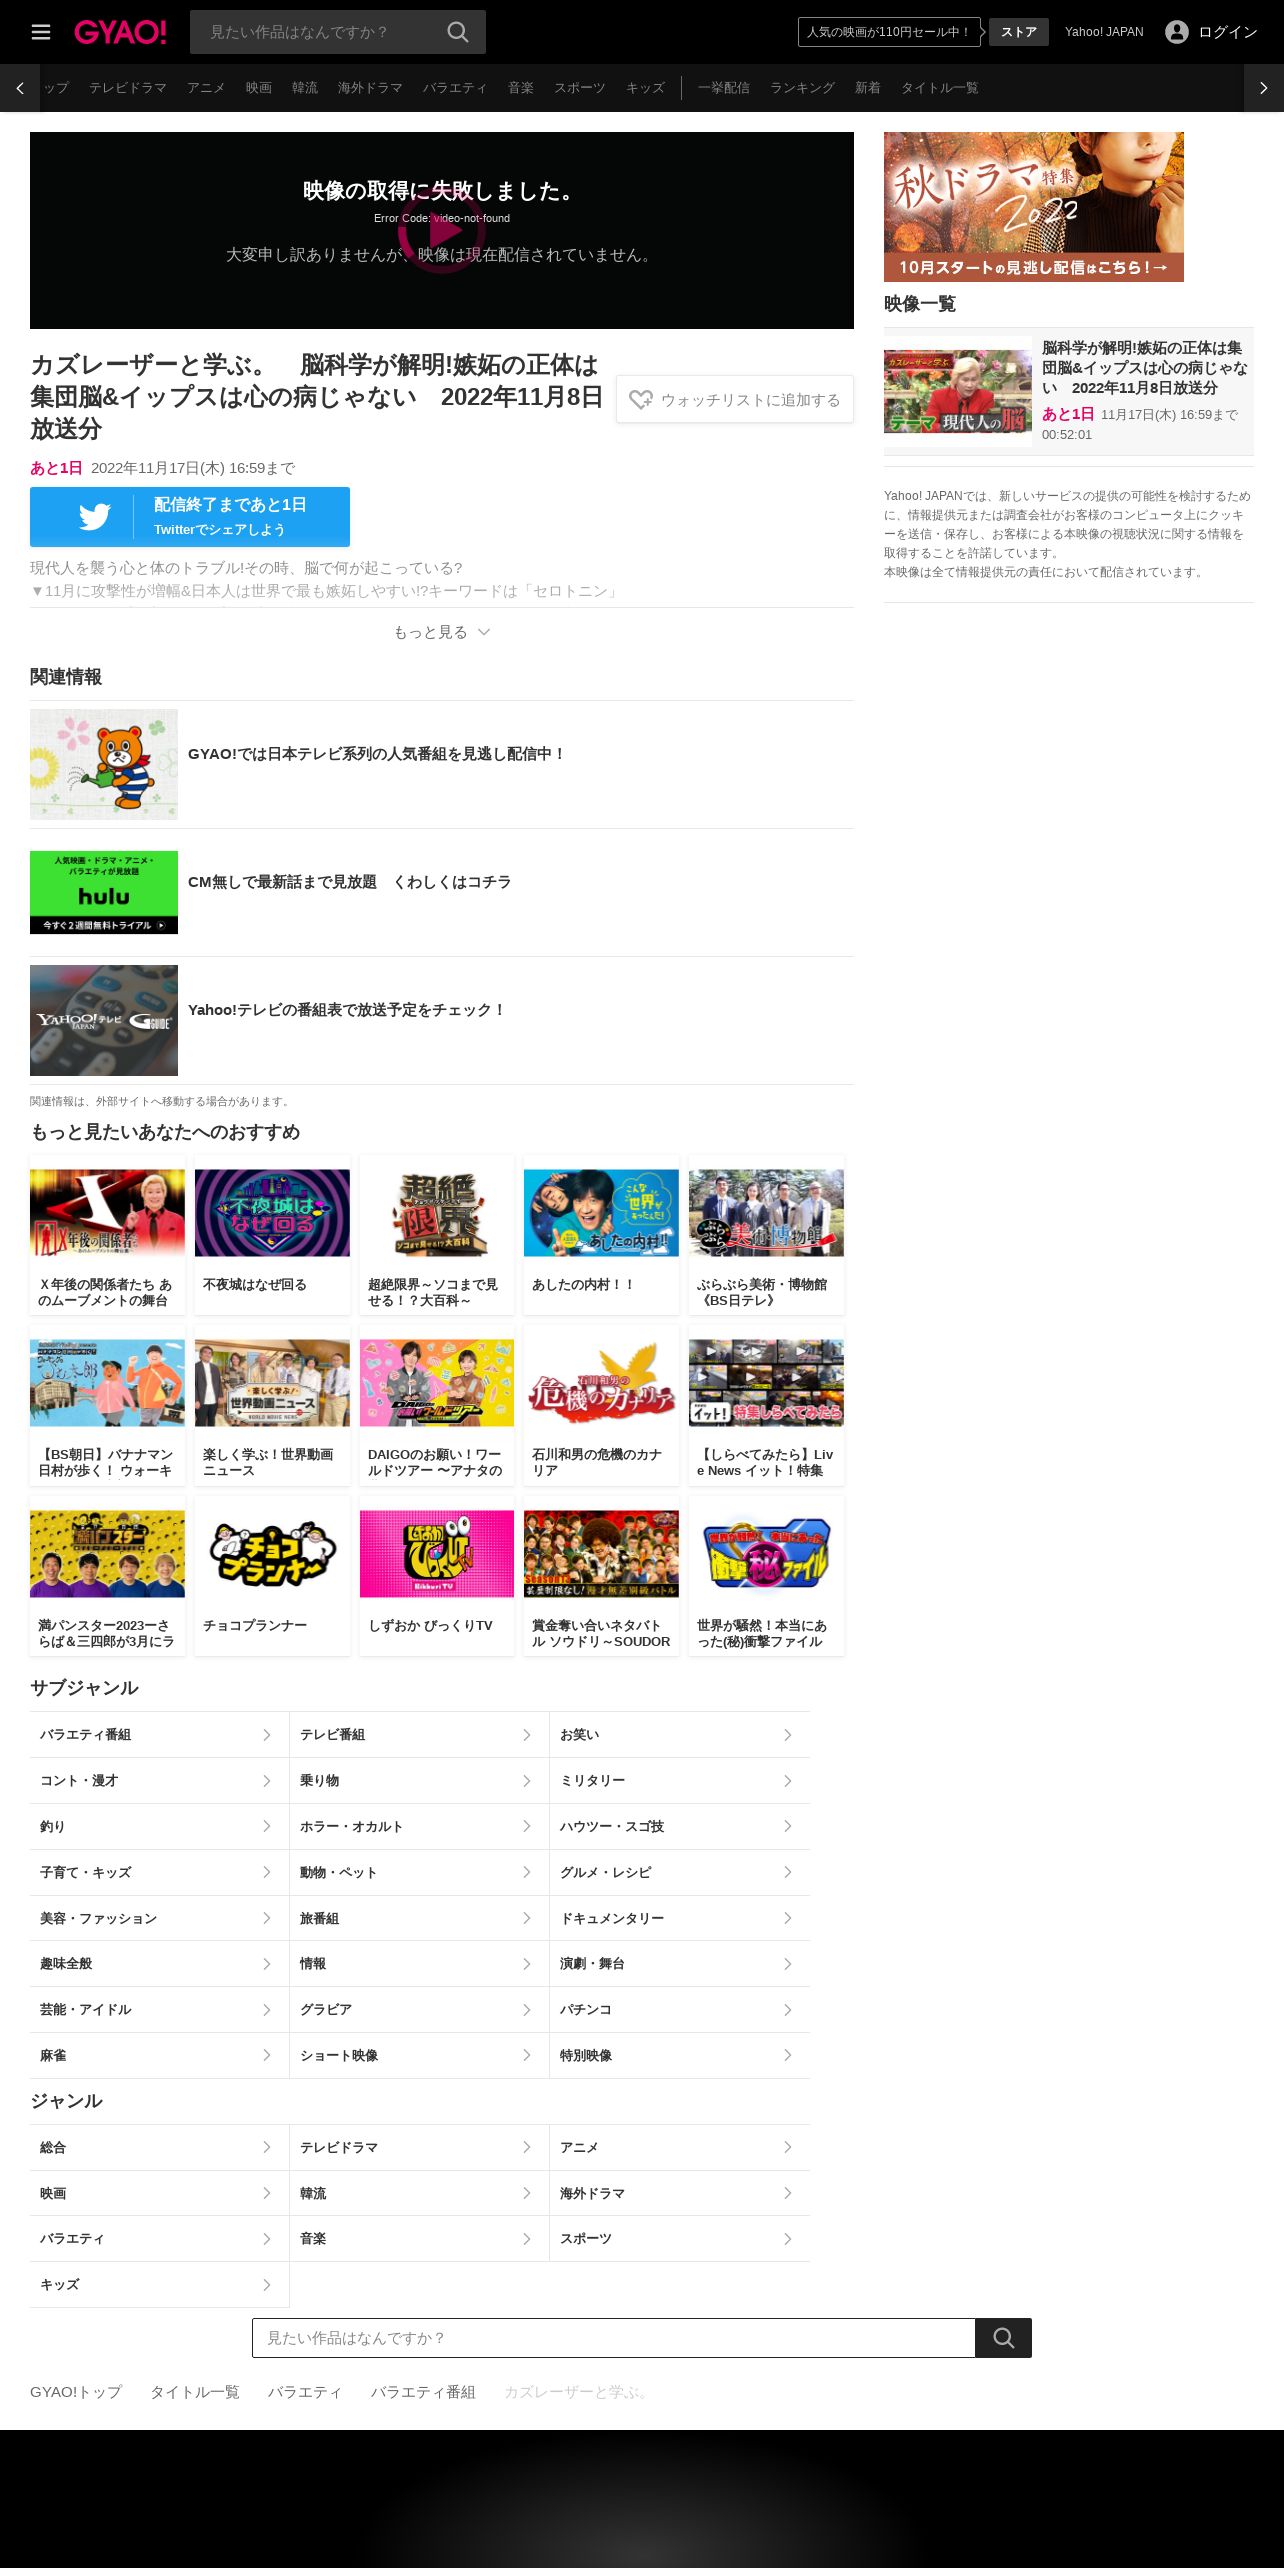The image size is (1284, 2568).
Task: Click GYAO!トップ breadcrumb link
Action: click(x=76, y=2392)
